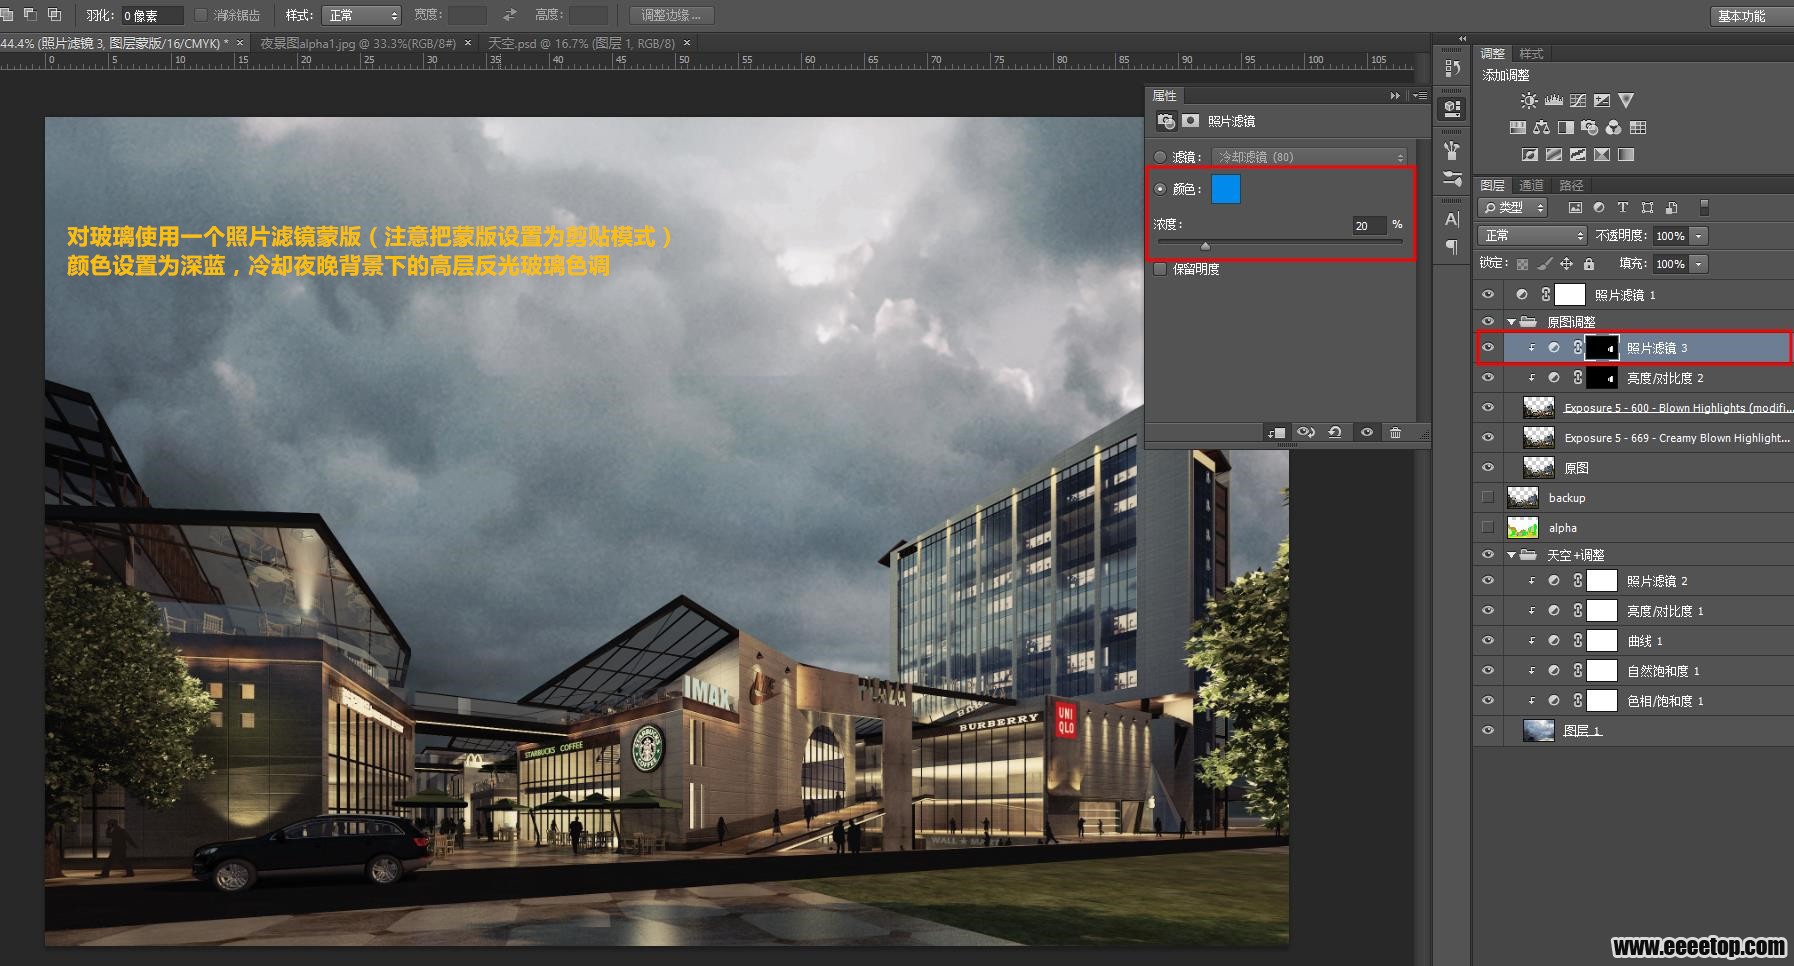Lock transparent pixels in Layers panel
The image size is (1794, 966).
(x=1522, y=264)
